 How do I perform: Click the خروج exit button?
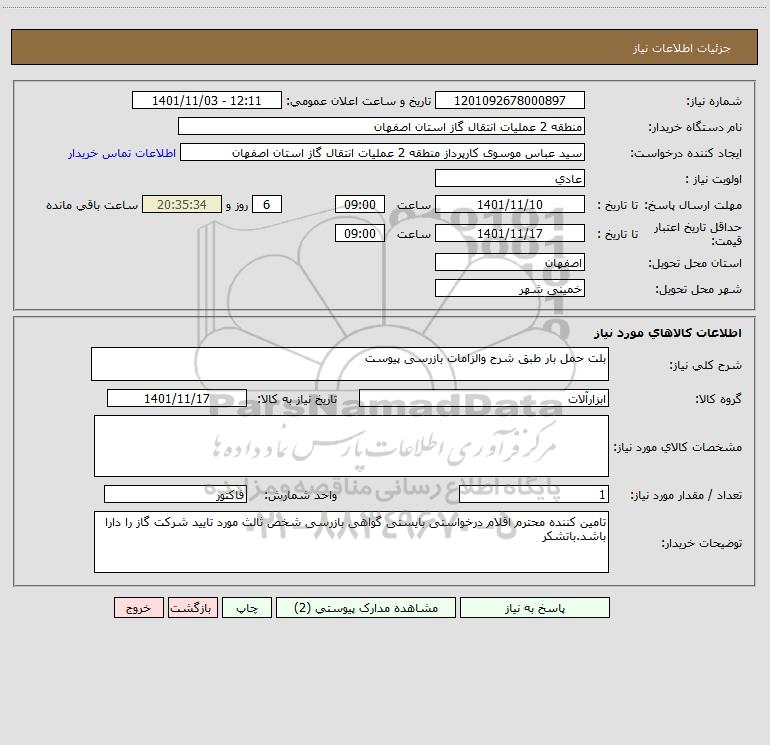[138, 607]
